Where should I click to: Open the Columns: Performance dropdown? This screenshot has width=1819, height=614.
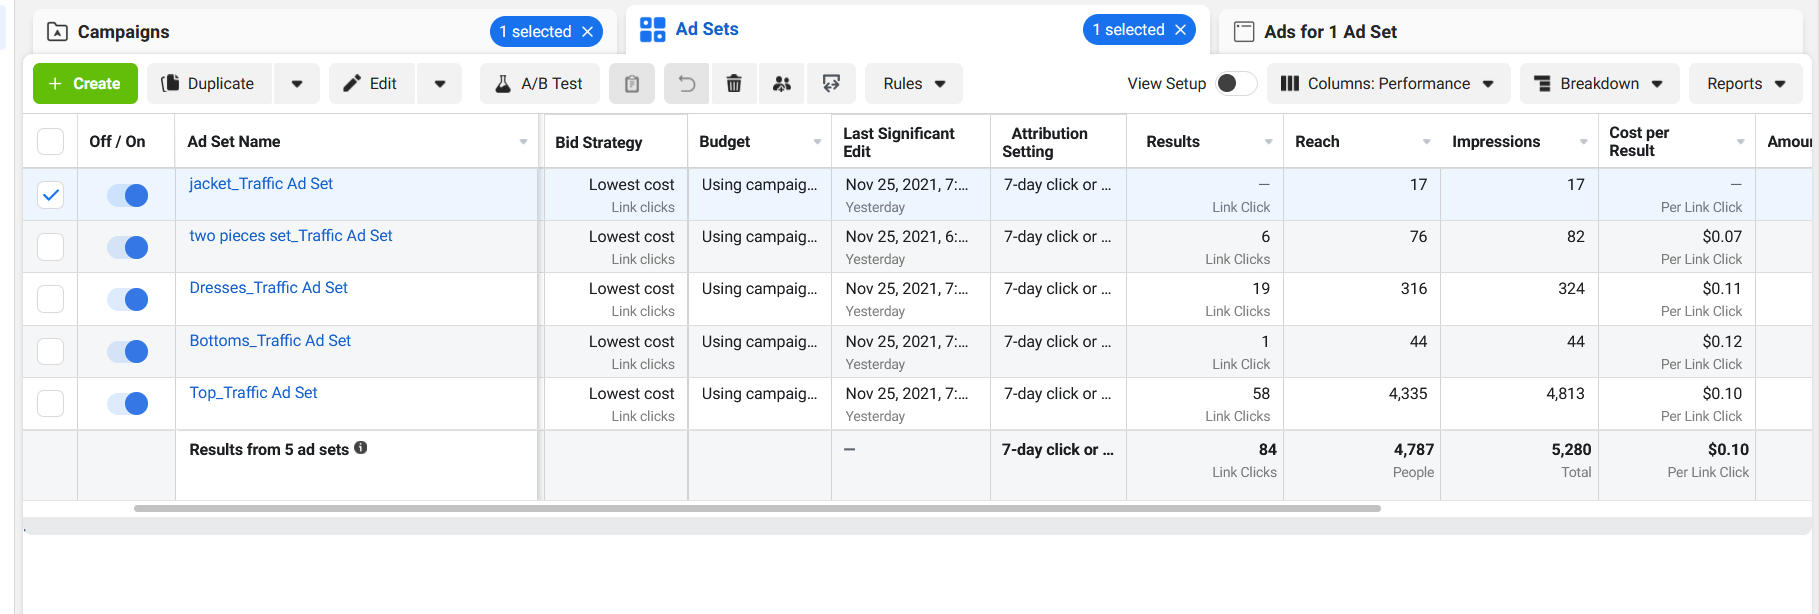click(x=1388, y=84)
